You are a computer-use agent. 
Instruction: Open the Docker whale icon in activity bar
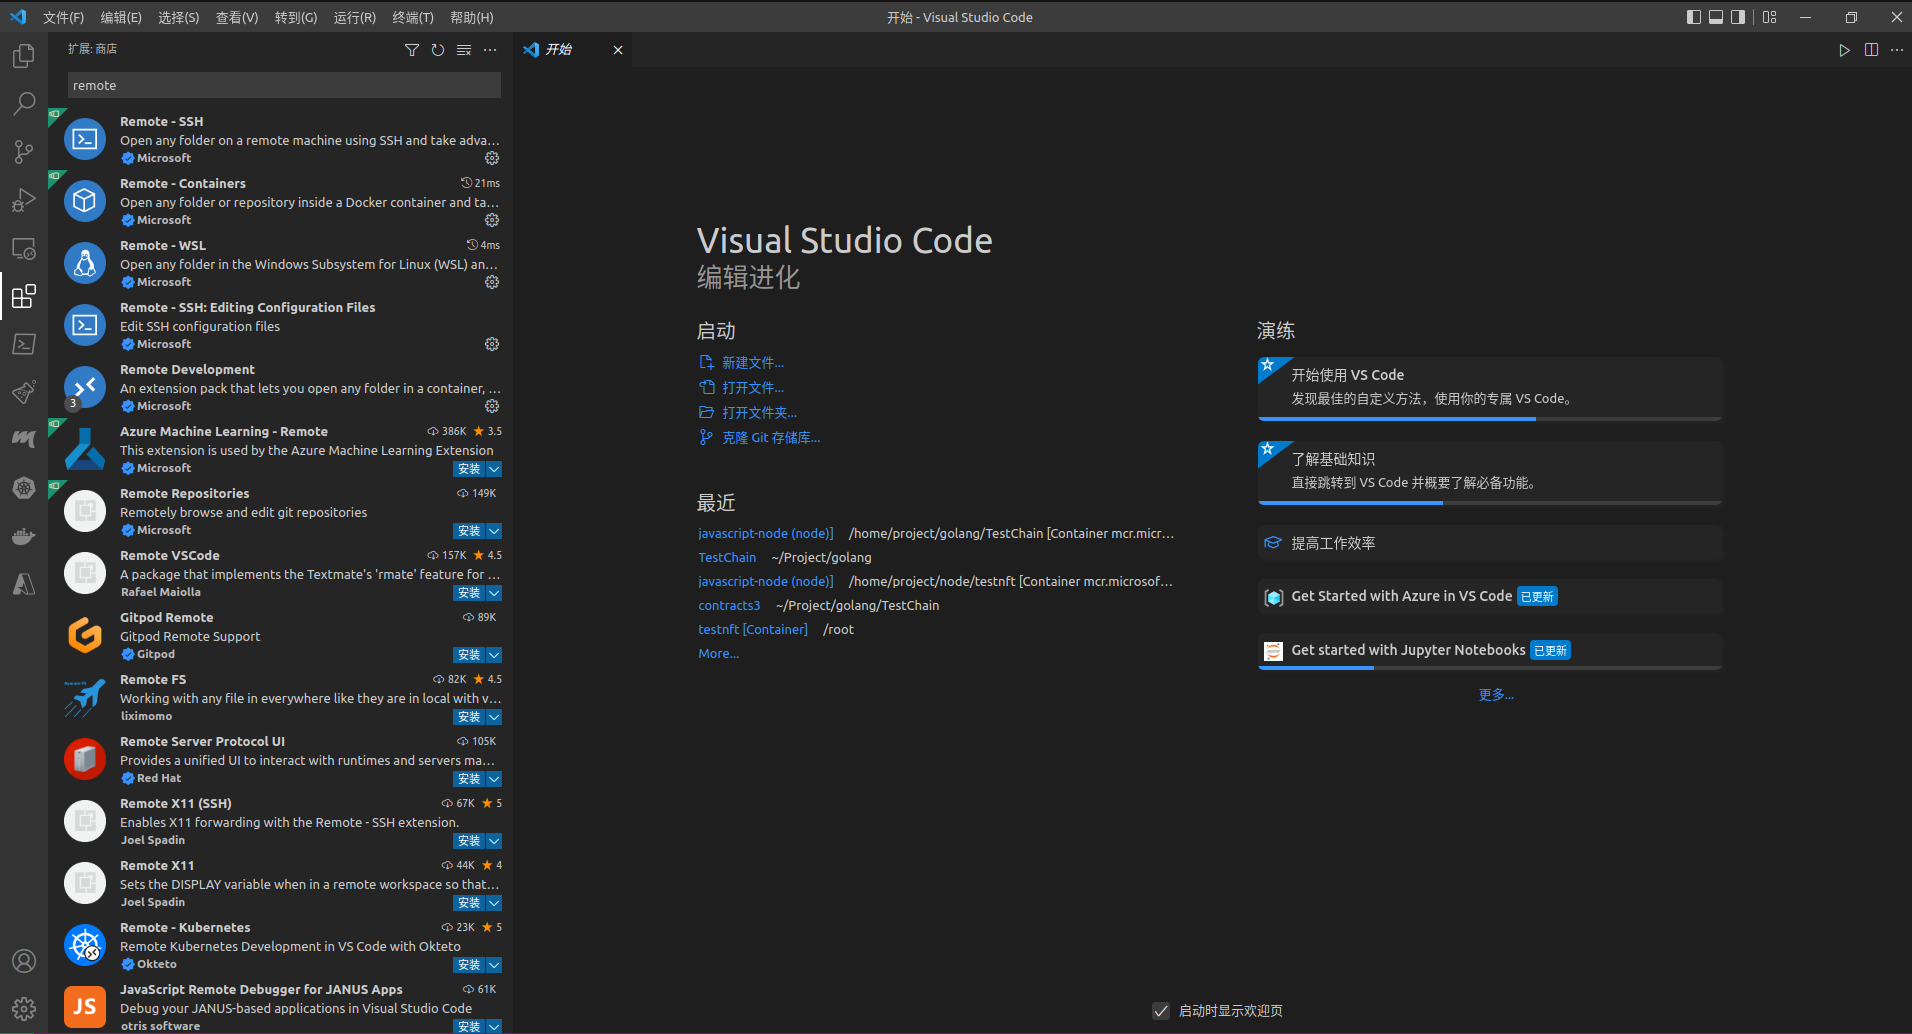coord(24,536)
